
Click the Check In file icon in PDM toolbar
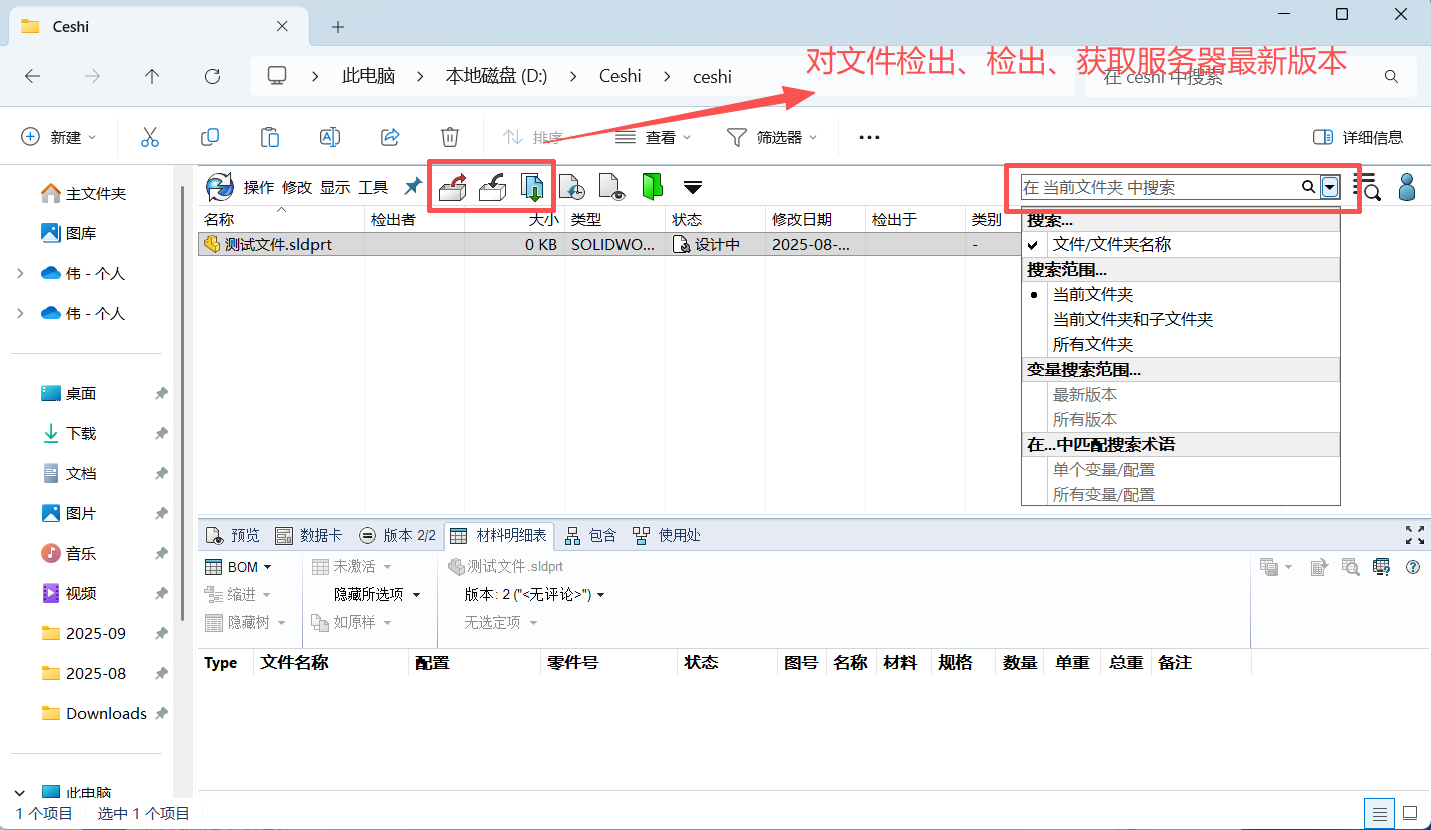492,186
